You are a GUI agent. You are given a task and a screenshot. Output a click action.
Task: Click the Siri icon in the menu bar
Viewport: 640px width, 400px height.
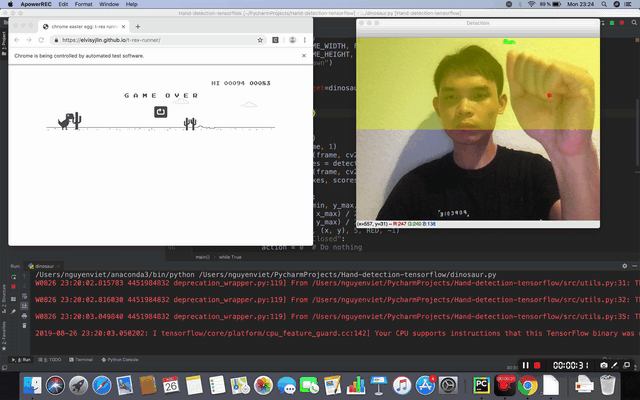[x=616, y=4]
